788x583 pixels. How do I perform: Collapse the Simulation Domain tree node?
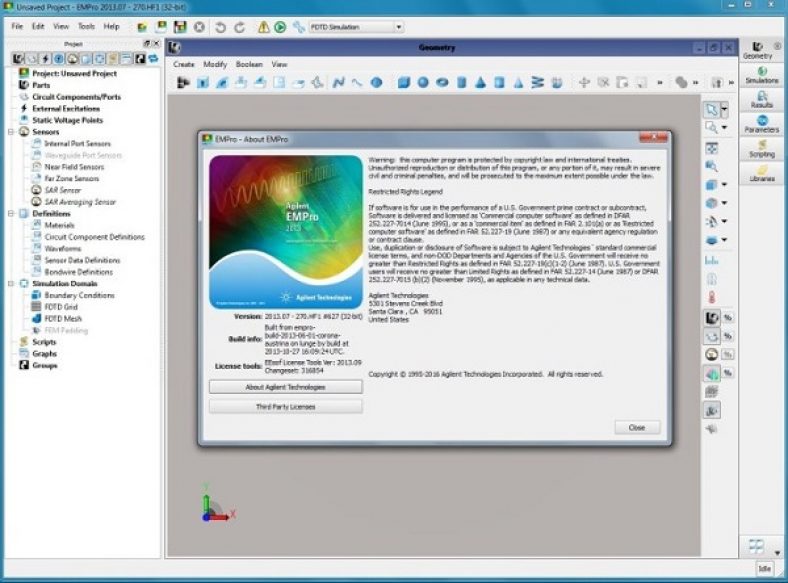pos(11,283)
